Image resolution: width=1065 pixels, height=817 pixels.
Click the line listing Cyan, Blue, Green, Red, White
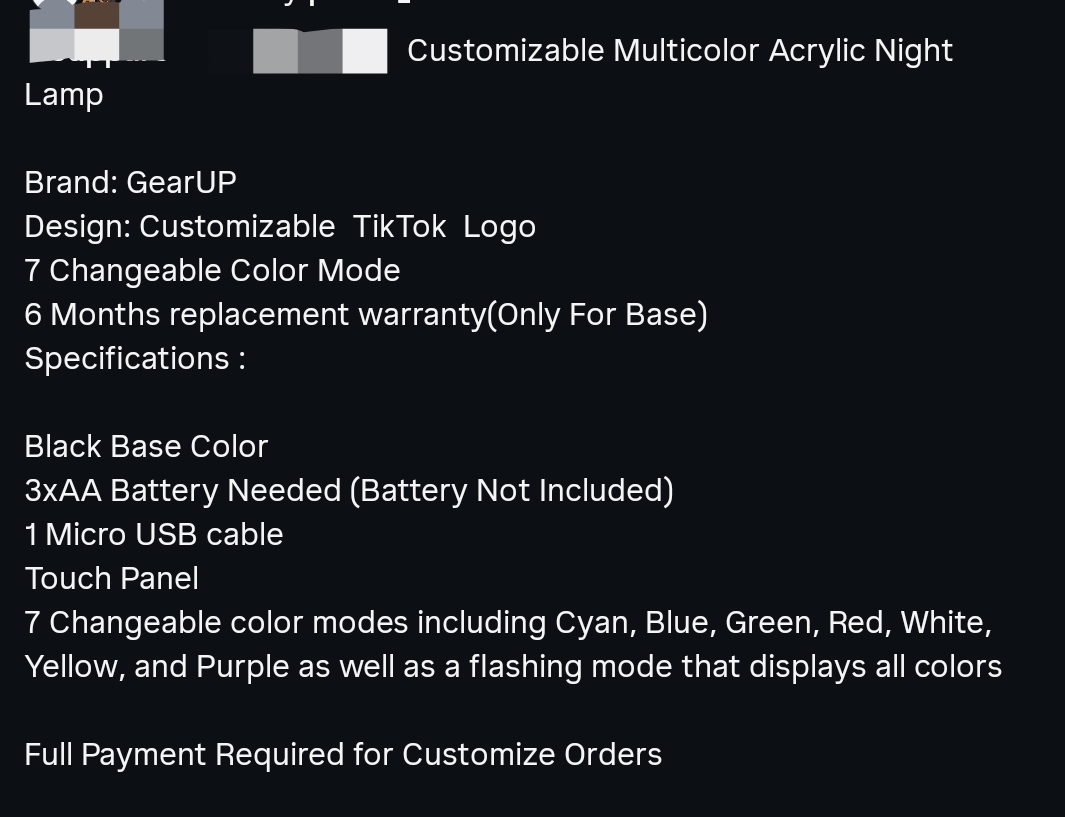click(x=508, y=623)
